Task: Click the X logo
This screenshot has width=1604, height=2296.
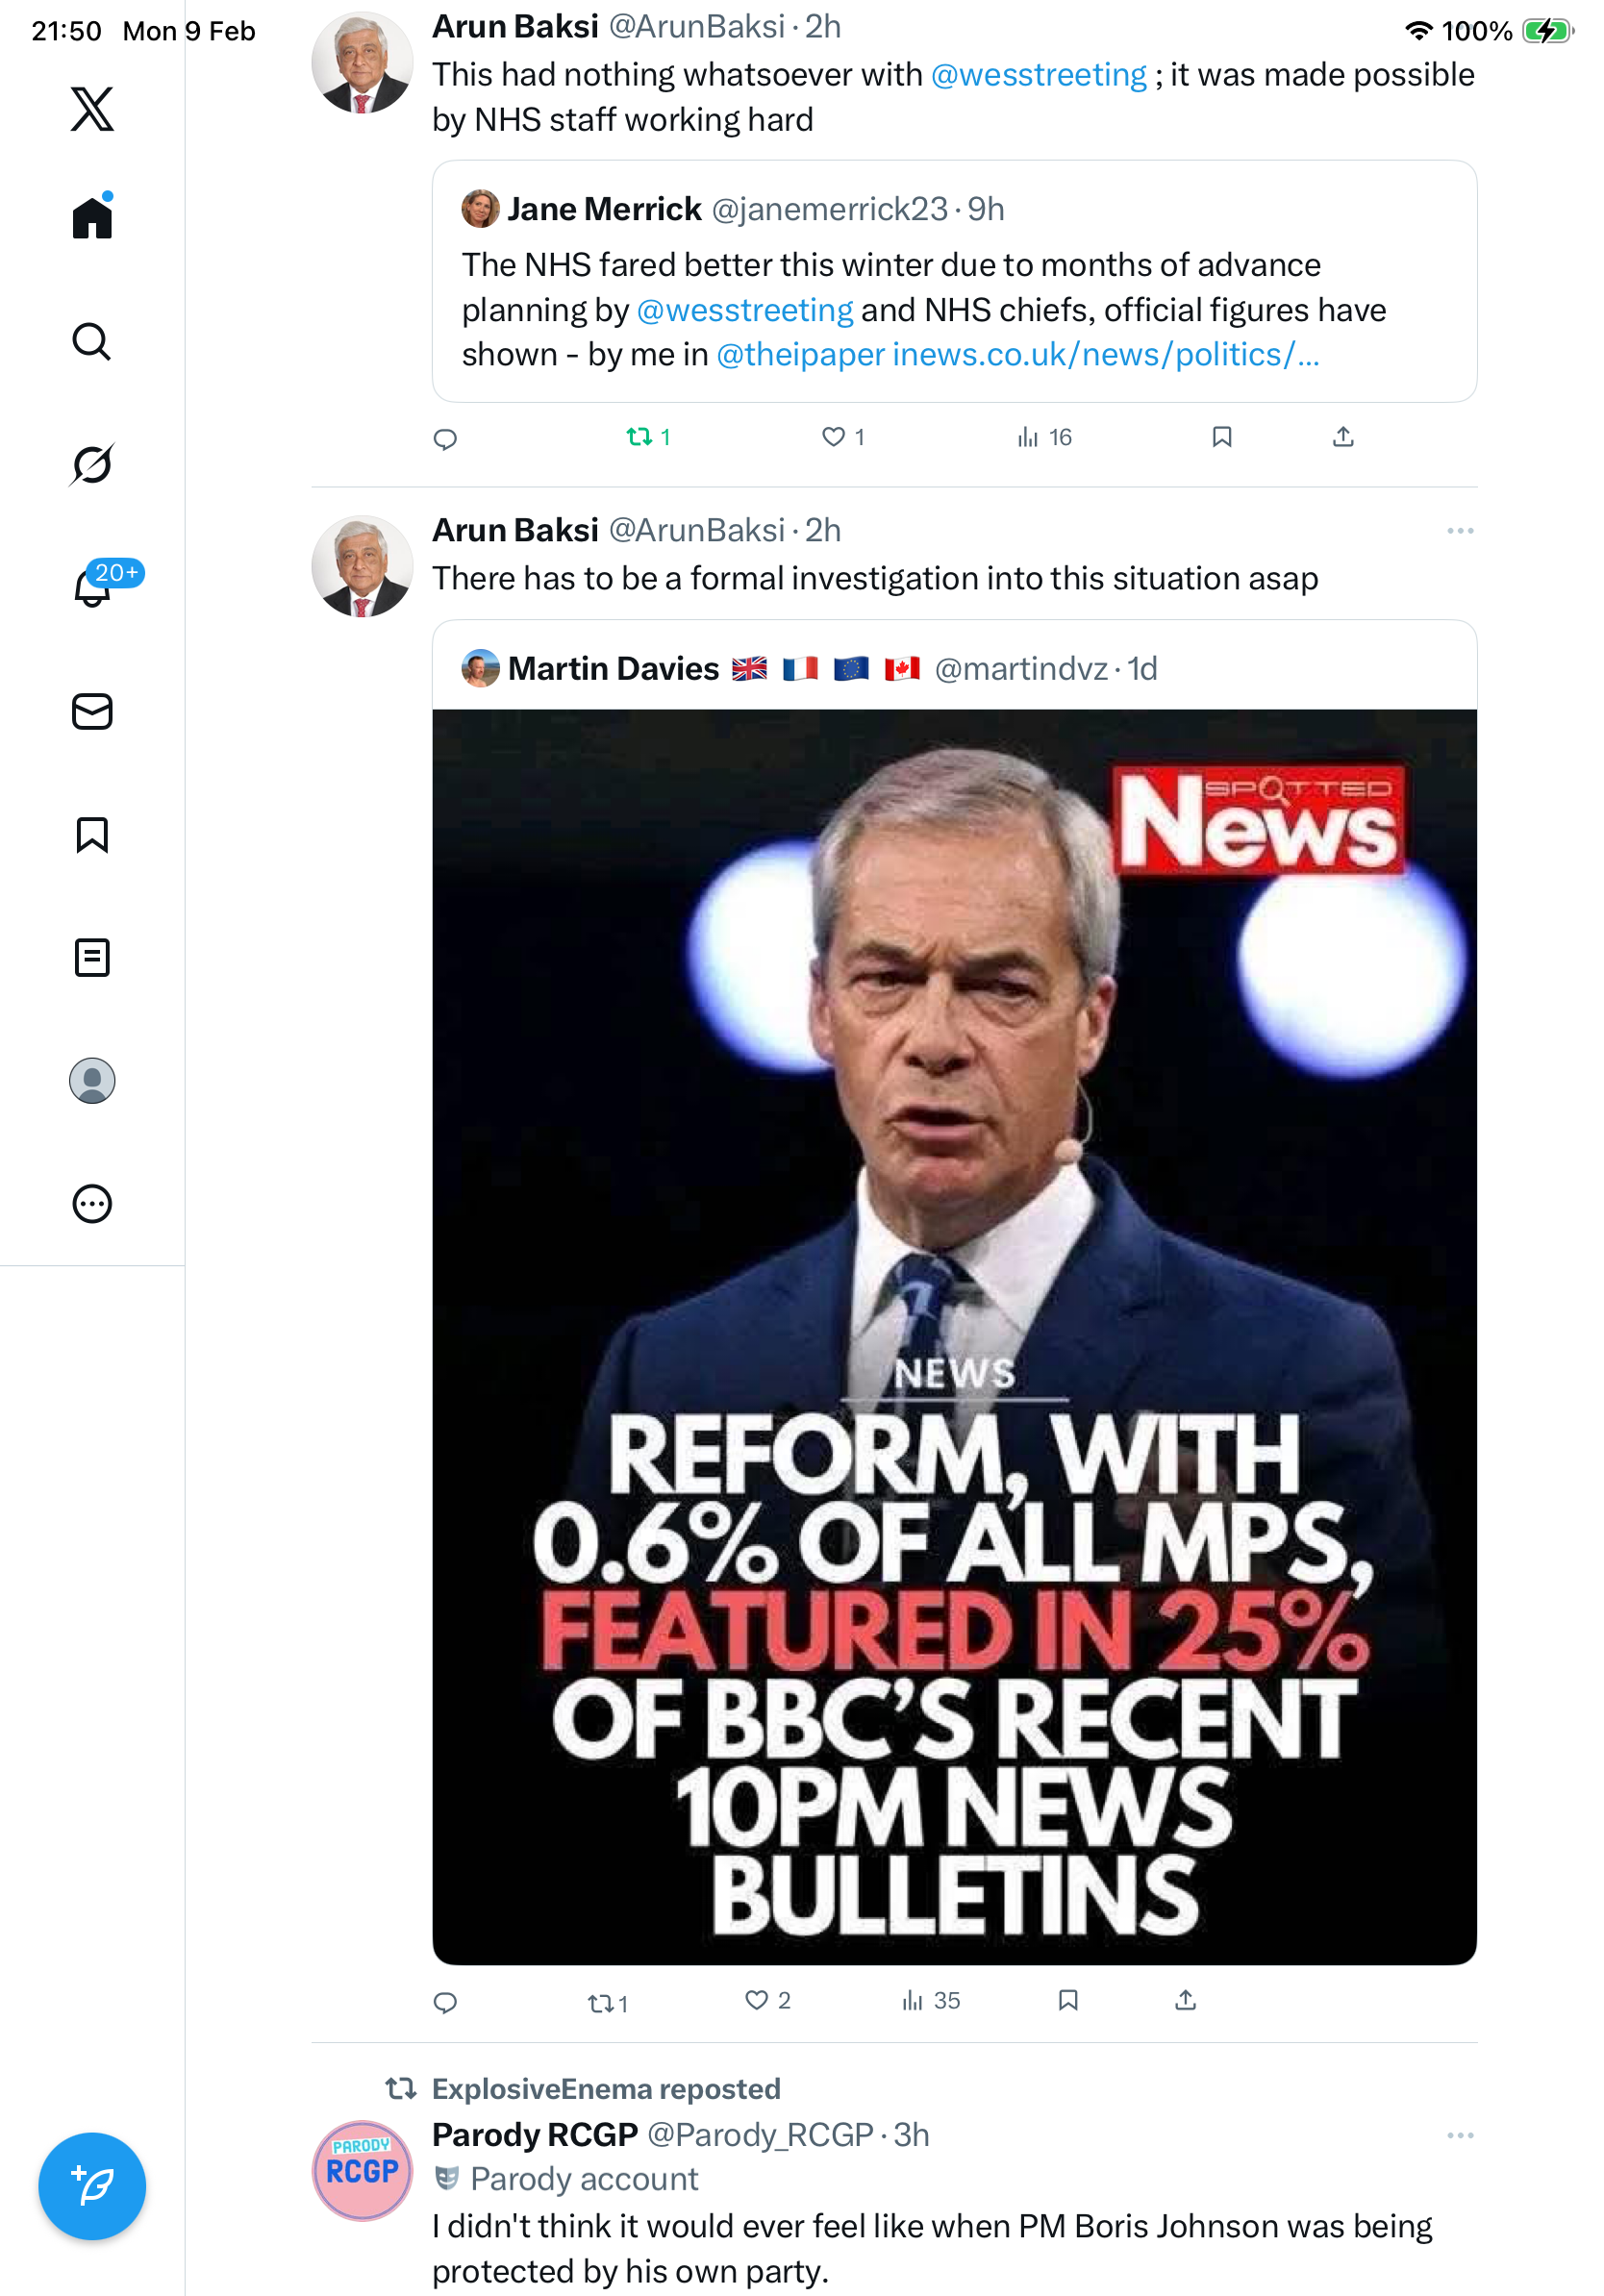Action: coord(92,108)
